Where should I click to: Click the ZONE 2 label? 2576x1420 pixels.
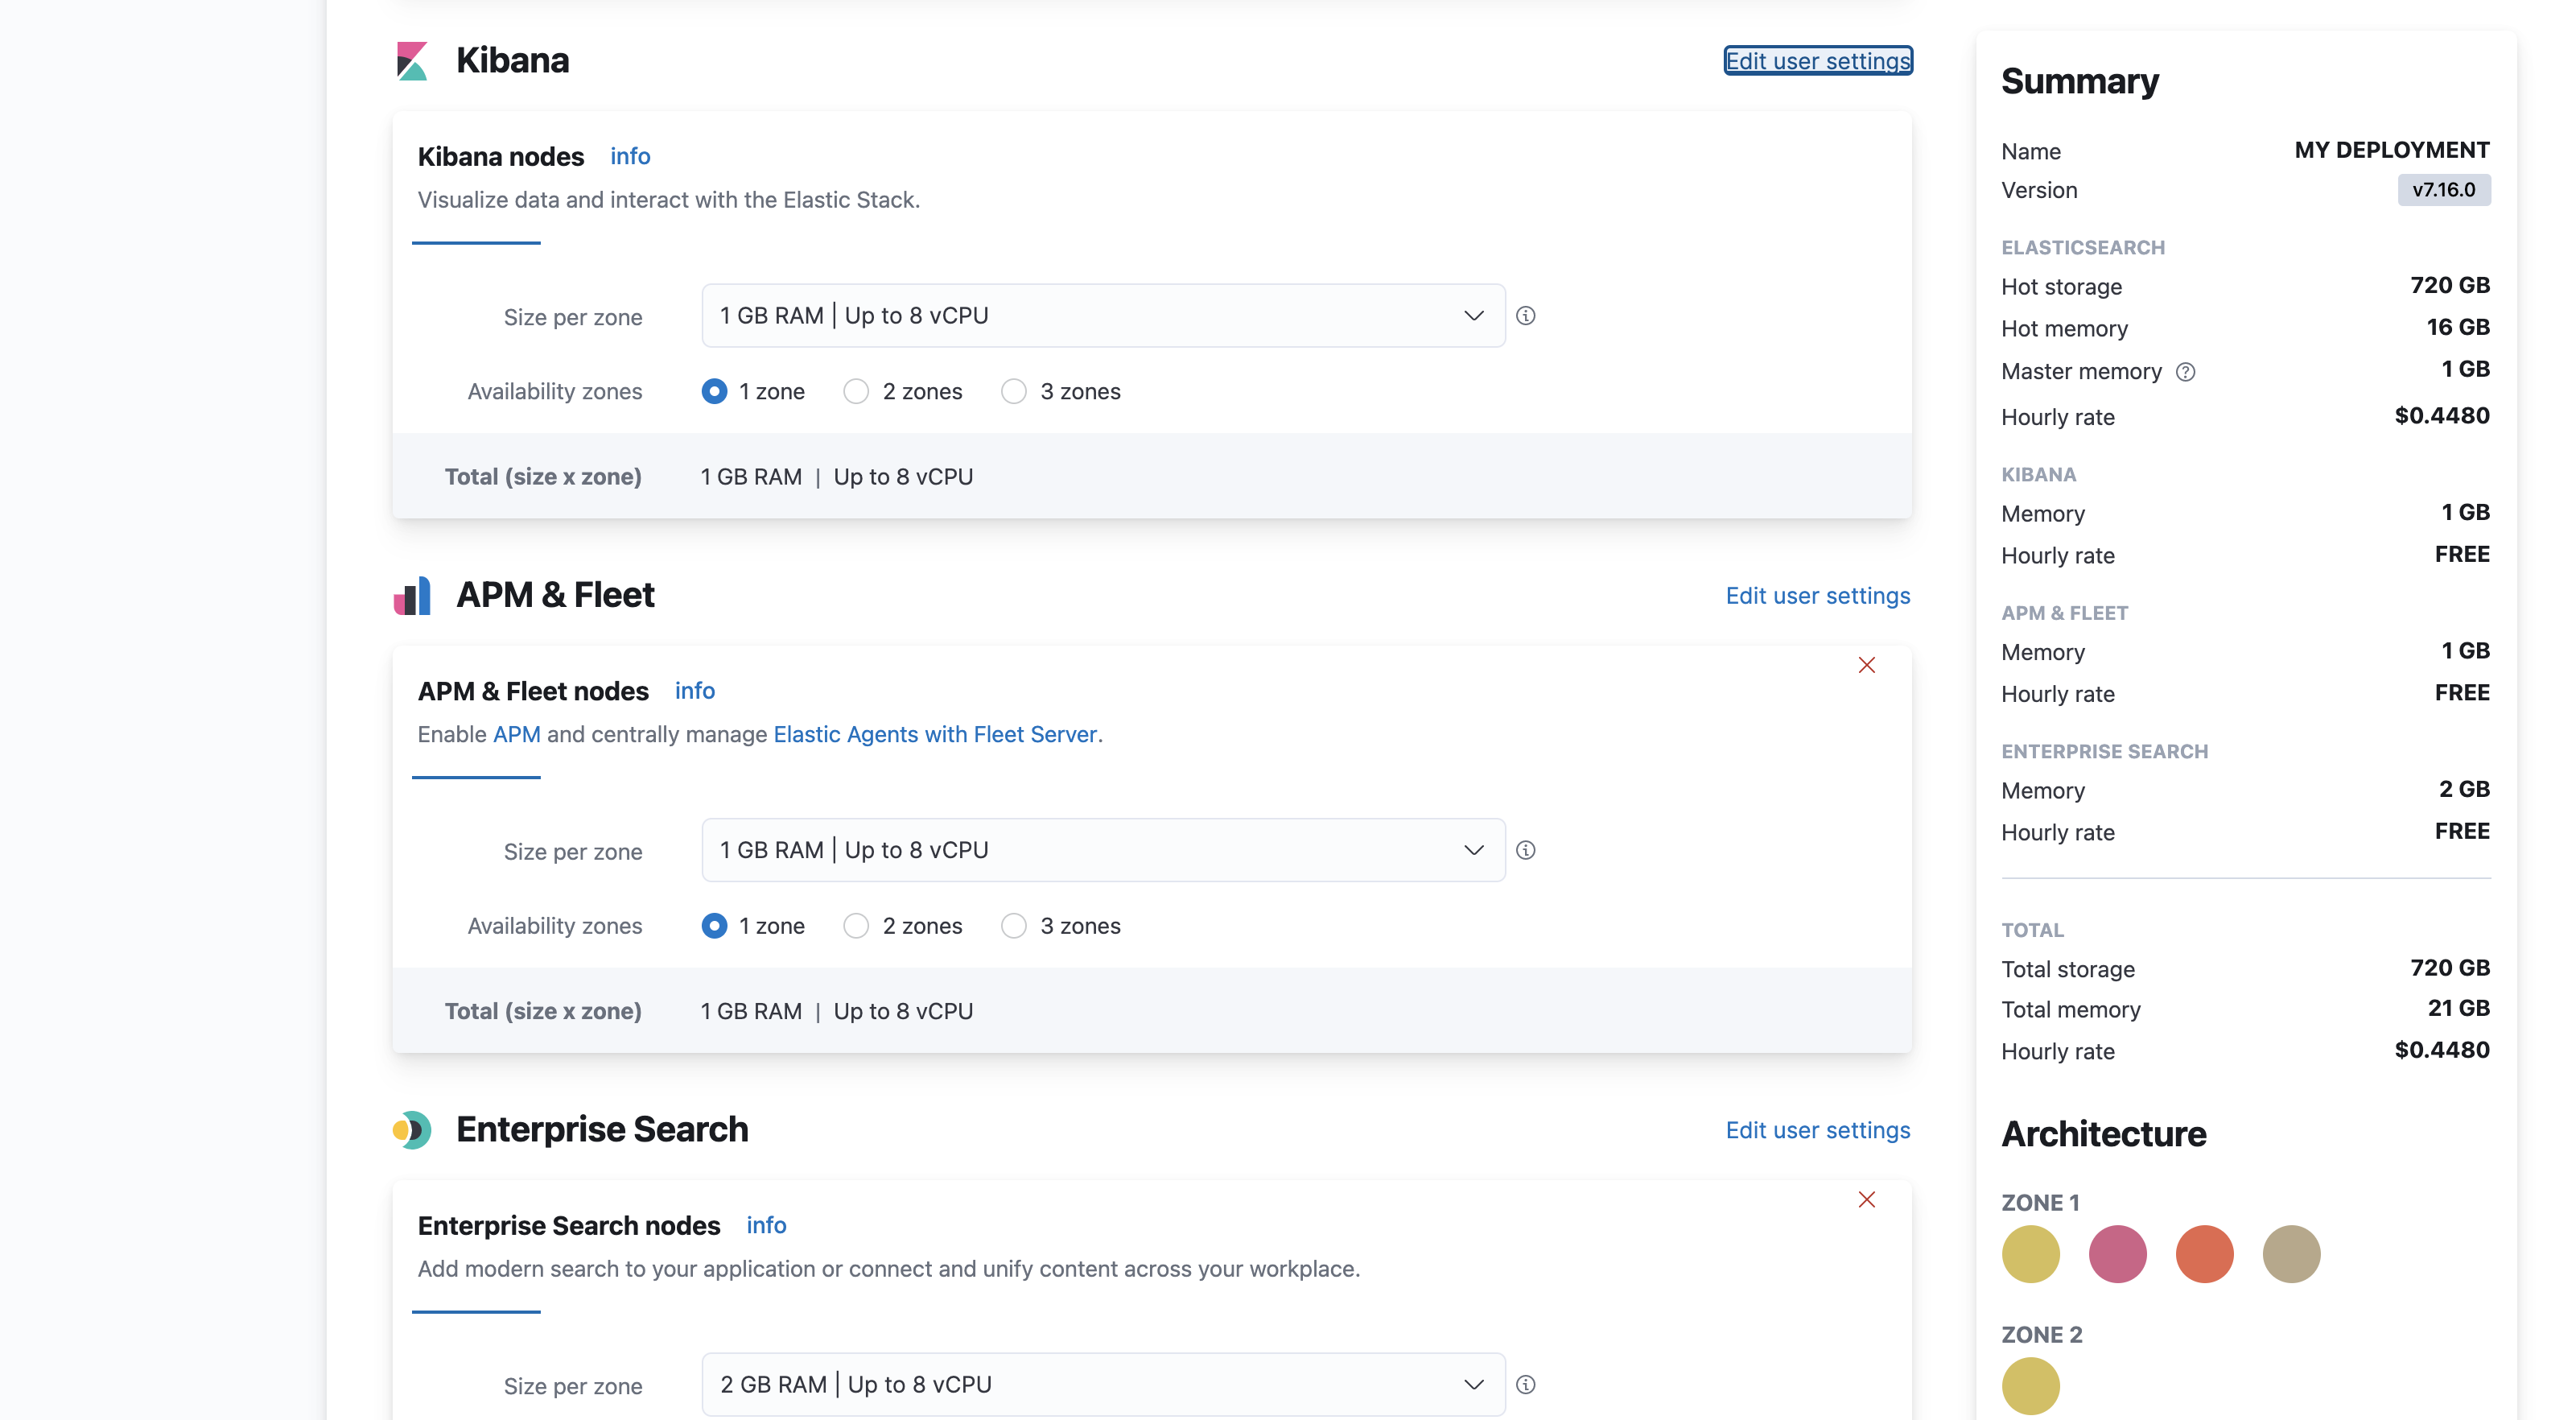pos(2041,1335)
